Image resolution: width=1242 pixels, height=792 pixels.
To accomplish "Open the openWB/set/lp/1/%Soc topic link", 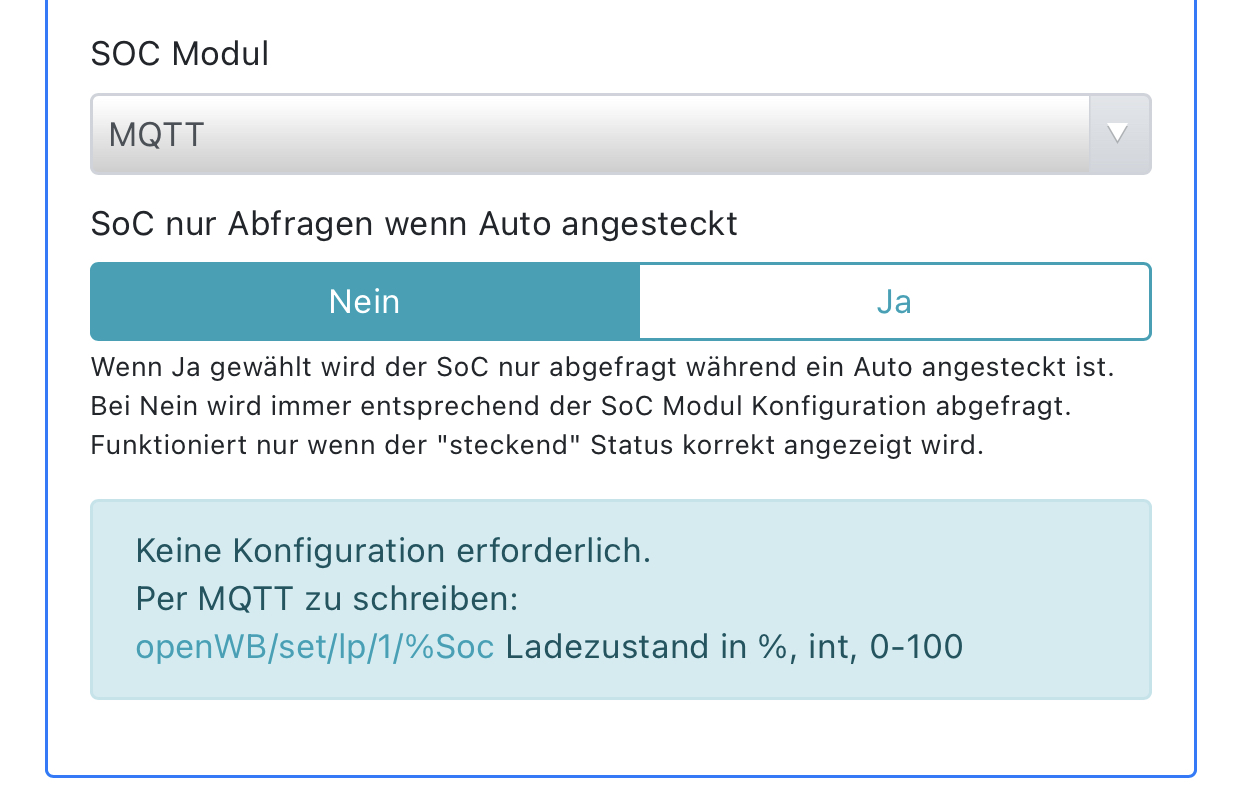I will (x=315, y=647).
